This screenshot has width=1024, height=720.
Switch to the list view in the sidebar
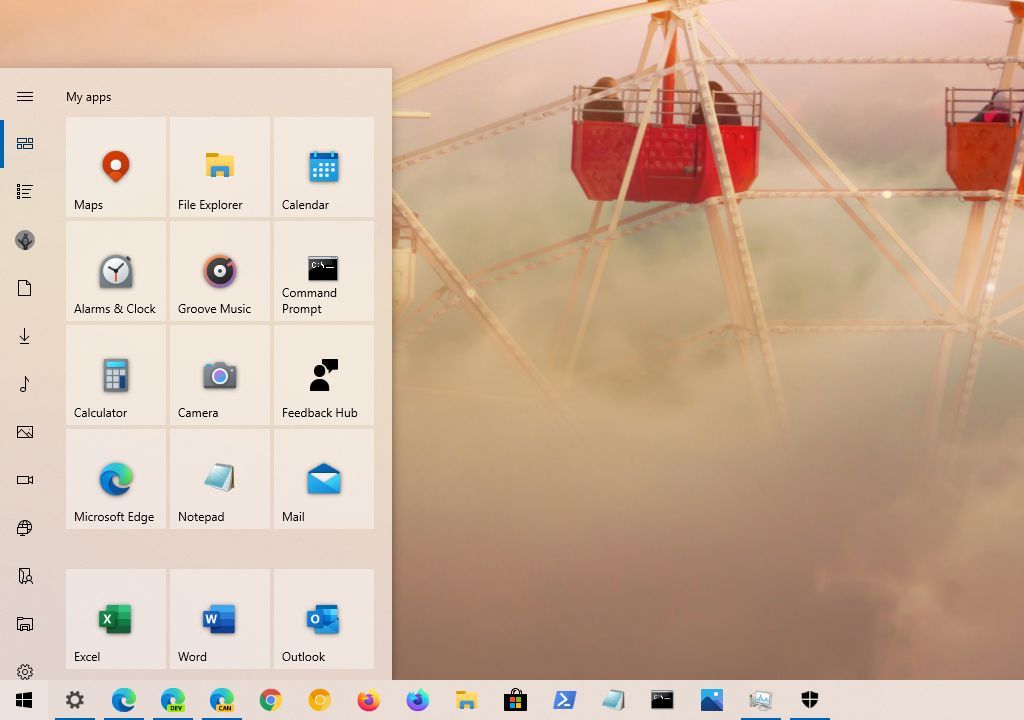click(x=25, y=191)
